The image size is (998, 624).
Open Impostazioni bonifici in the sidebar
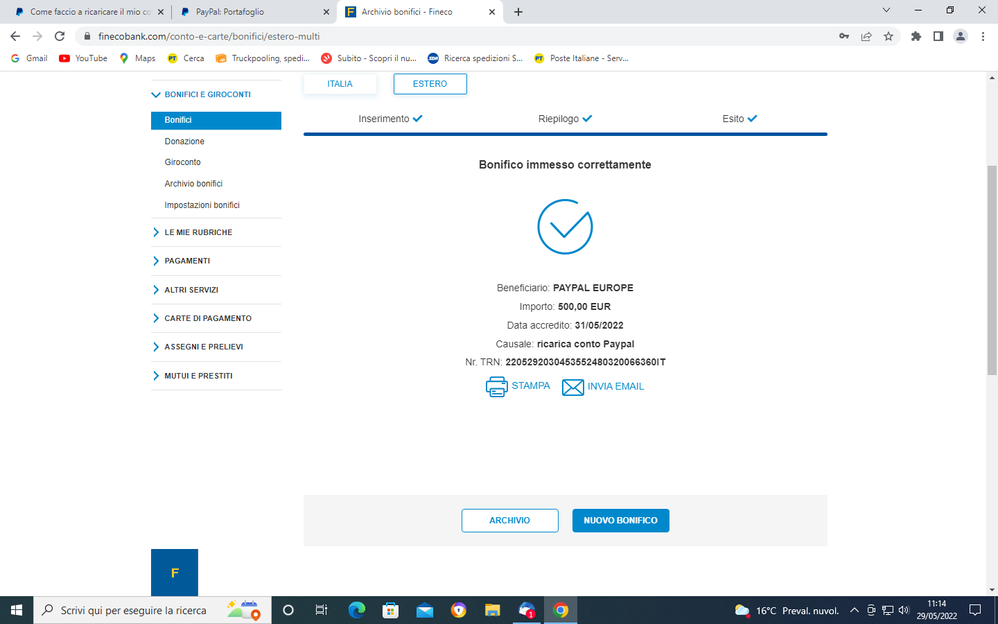point(202,205)
